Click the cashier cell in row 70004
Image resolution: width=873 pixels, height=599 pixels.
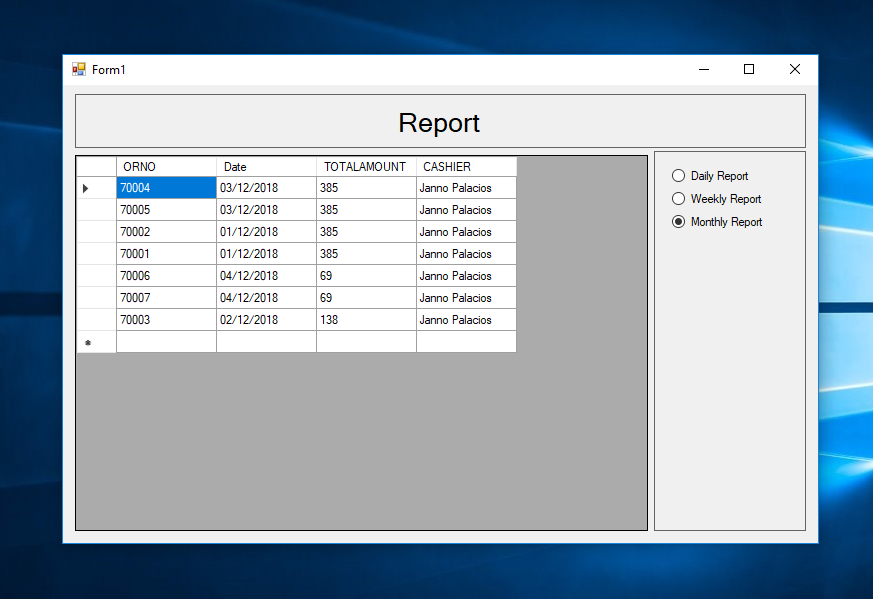coord(467,188)
